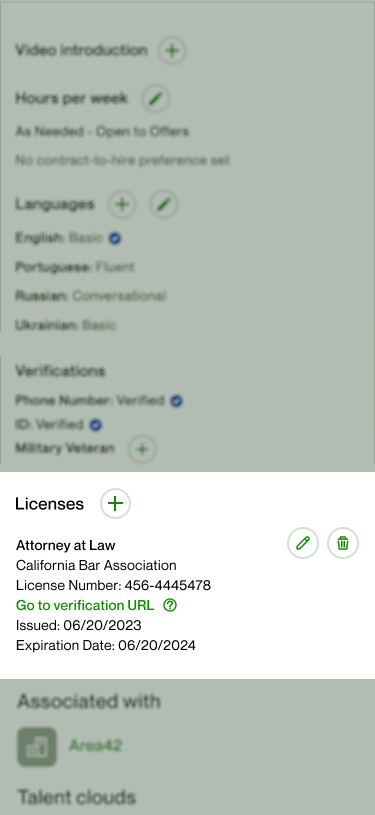
Task: Add a video introduction
Action: [x=172, y=50]
